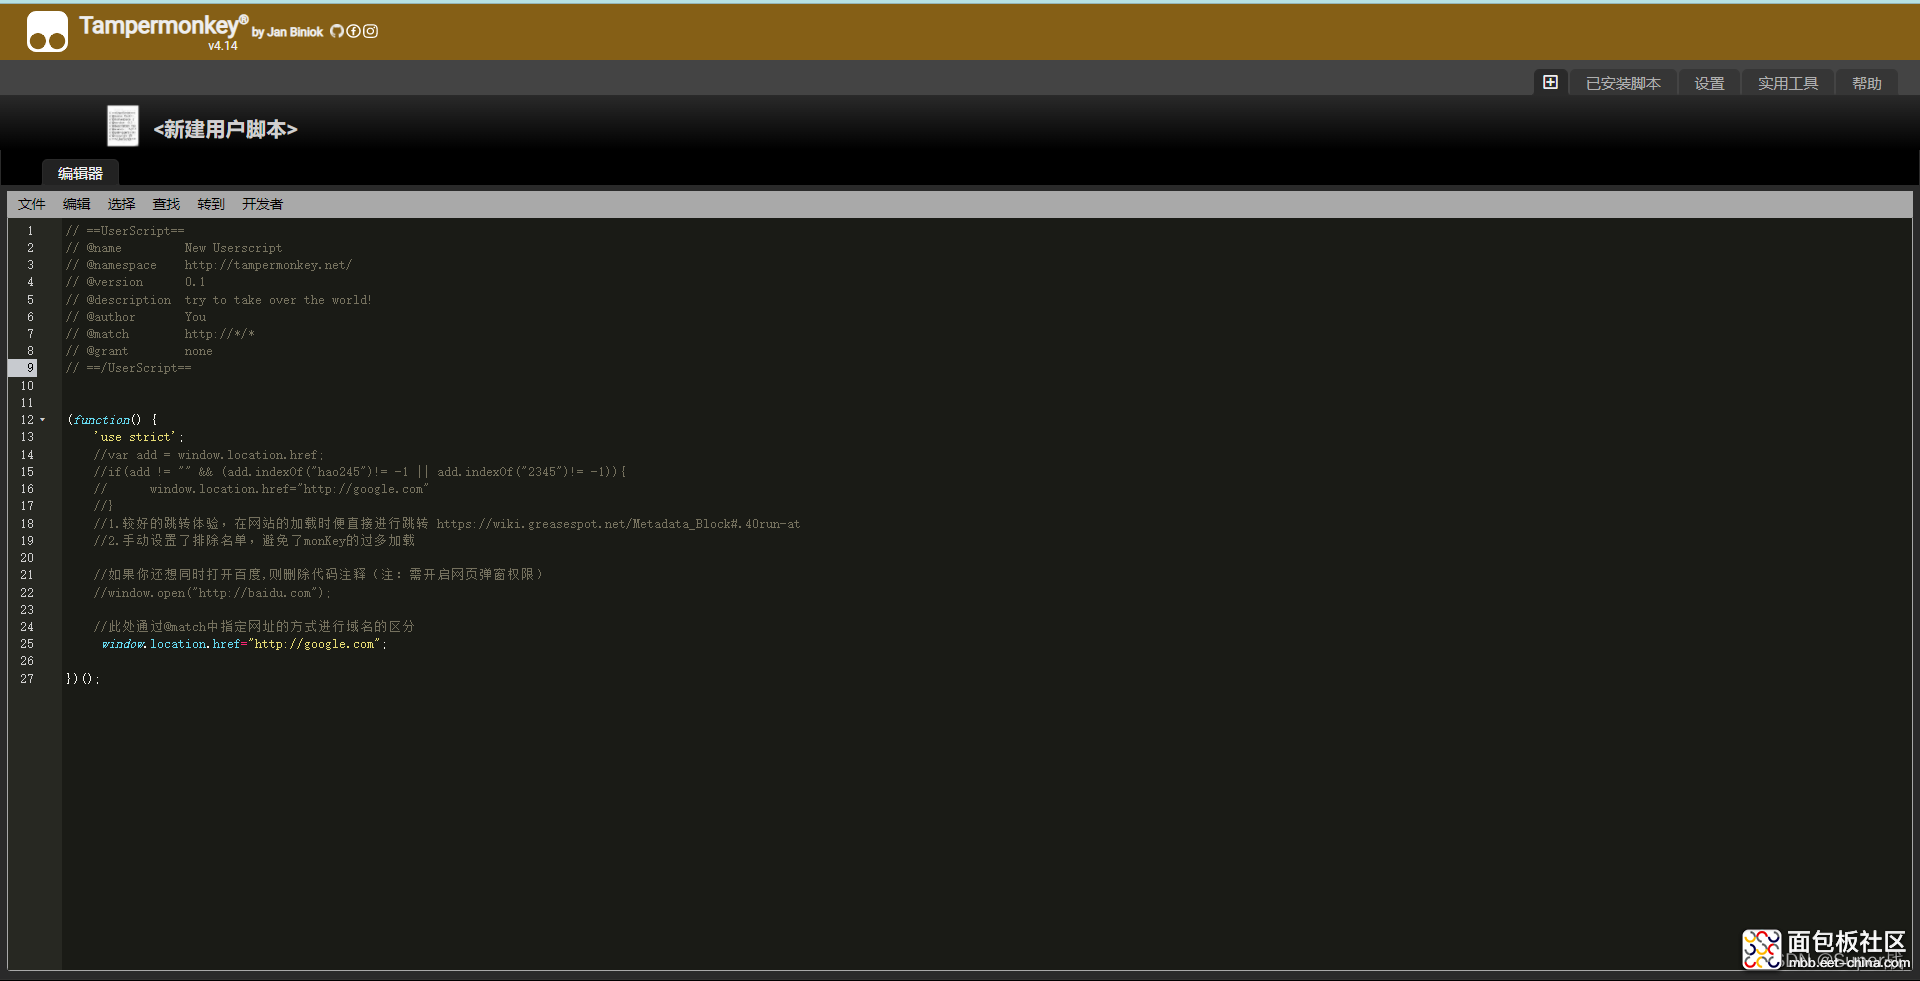Open the 选择 menu
Image resolution: width=1920 pixels, height=981 pixels.
(122, 204)
